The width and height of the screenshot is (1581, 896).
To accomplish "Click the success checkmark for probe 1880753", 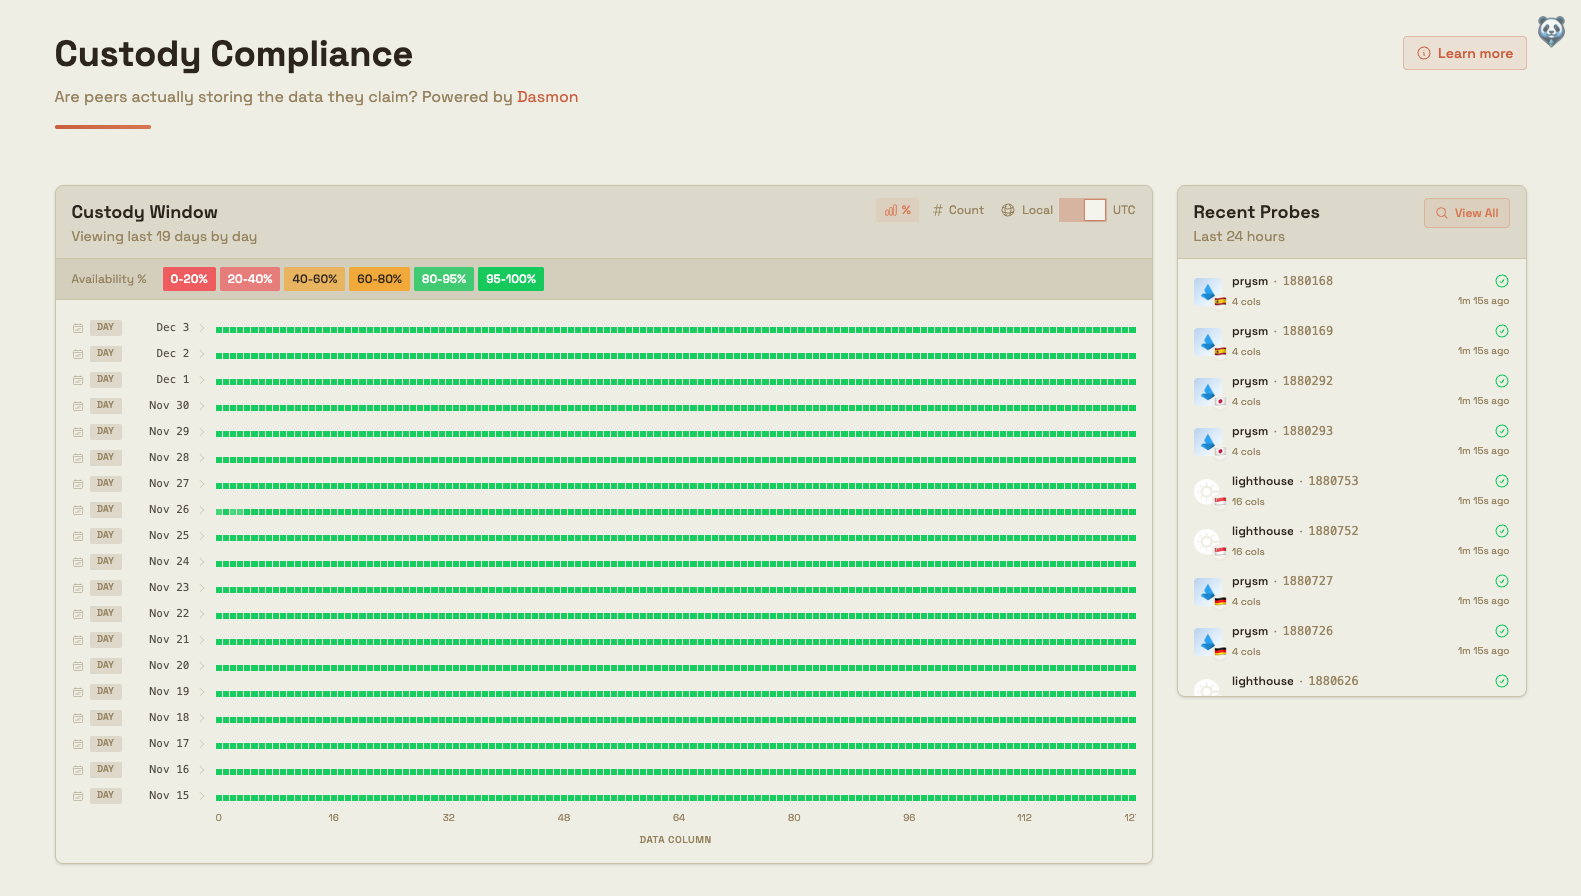I will pos(1502,481).
